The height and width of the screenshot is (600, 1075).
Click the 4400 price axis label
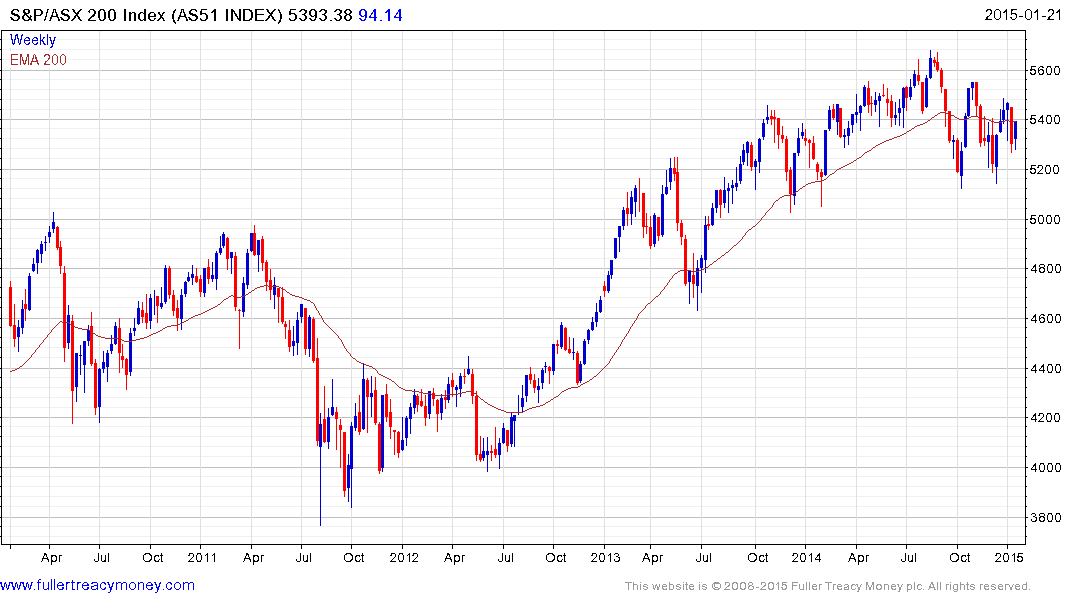click(1044, 368)
